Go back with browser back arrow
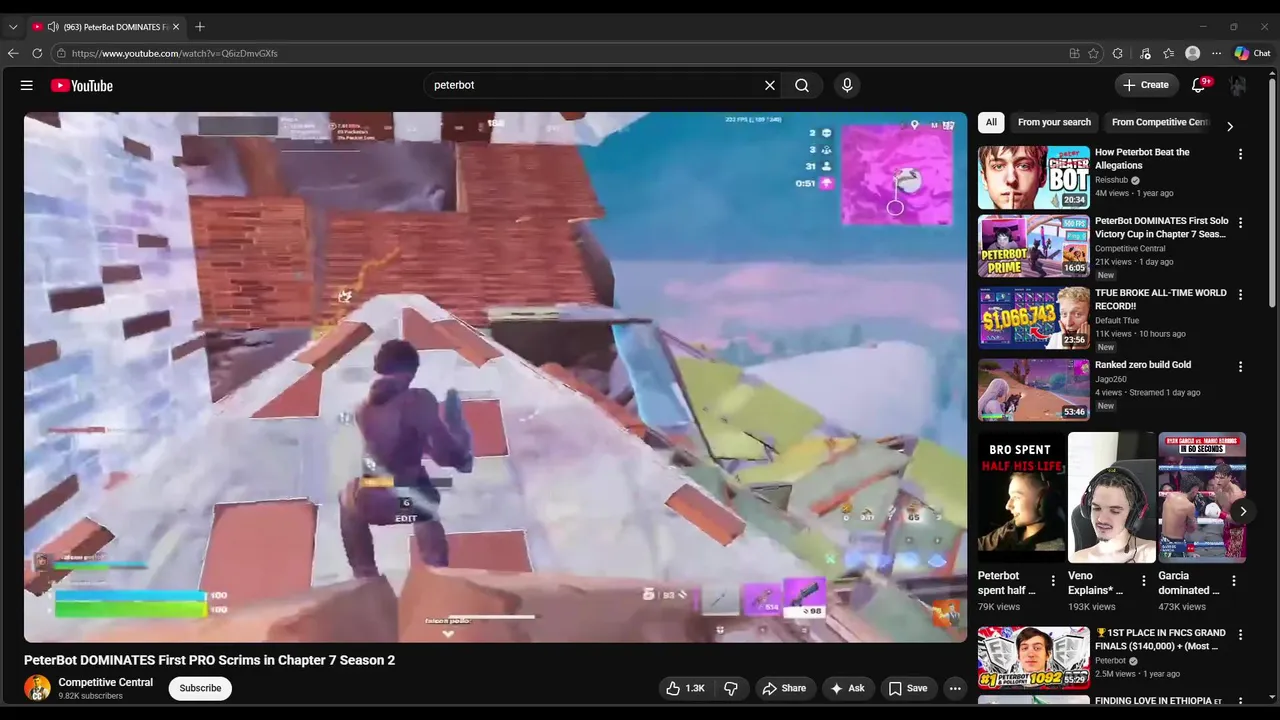The image size is (1280, 720). (x=13, y=53)
